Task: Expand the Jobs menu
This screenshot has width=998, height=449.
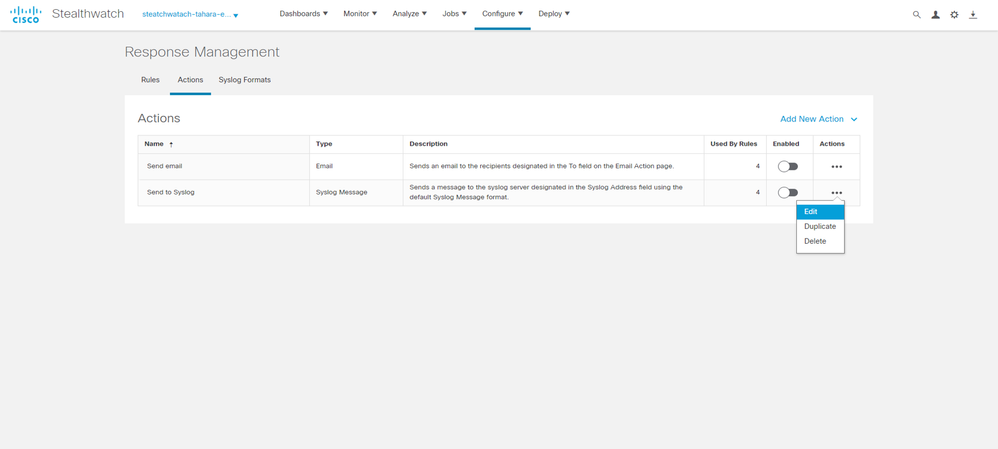Action: pos(454,13)
